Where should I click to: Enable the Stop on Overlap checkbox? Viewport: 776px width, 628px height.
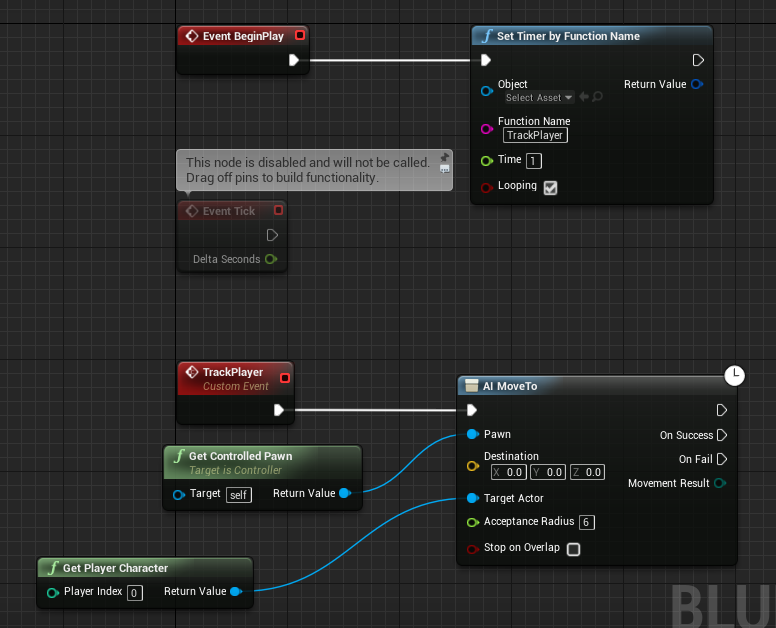click(x=573, y=549)
